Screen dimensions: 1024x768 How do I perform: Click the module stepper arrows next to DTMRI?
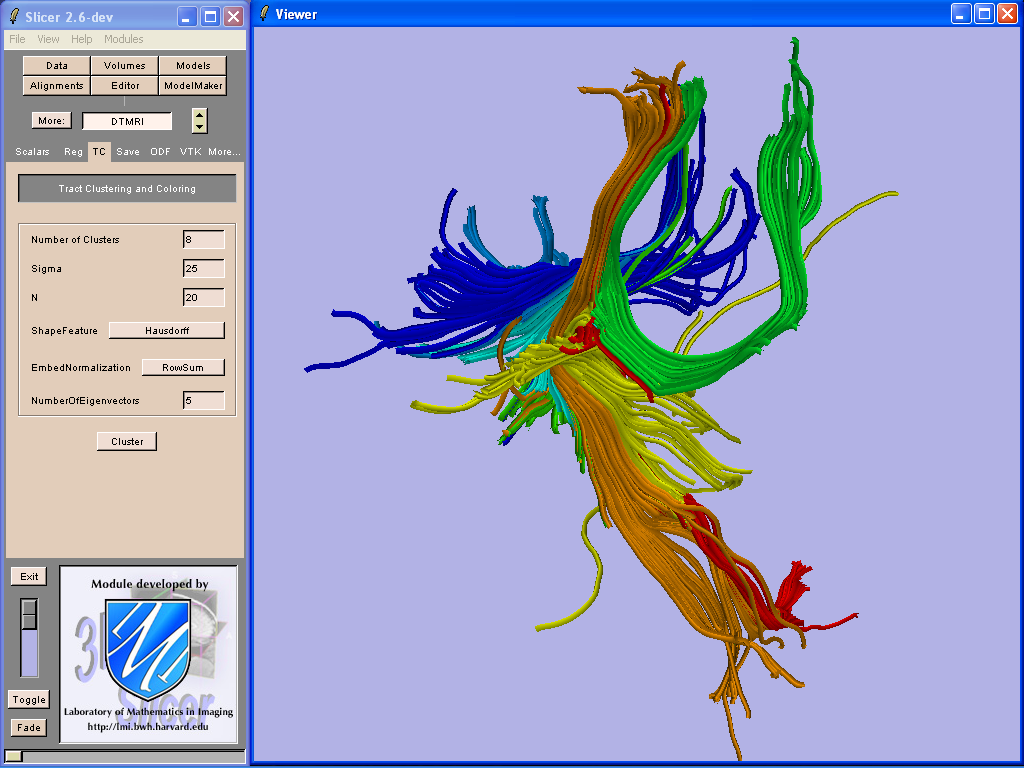tap(200, 121)
